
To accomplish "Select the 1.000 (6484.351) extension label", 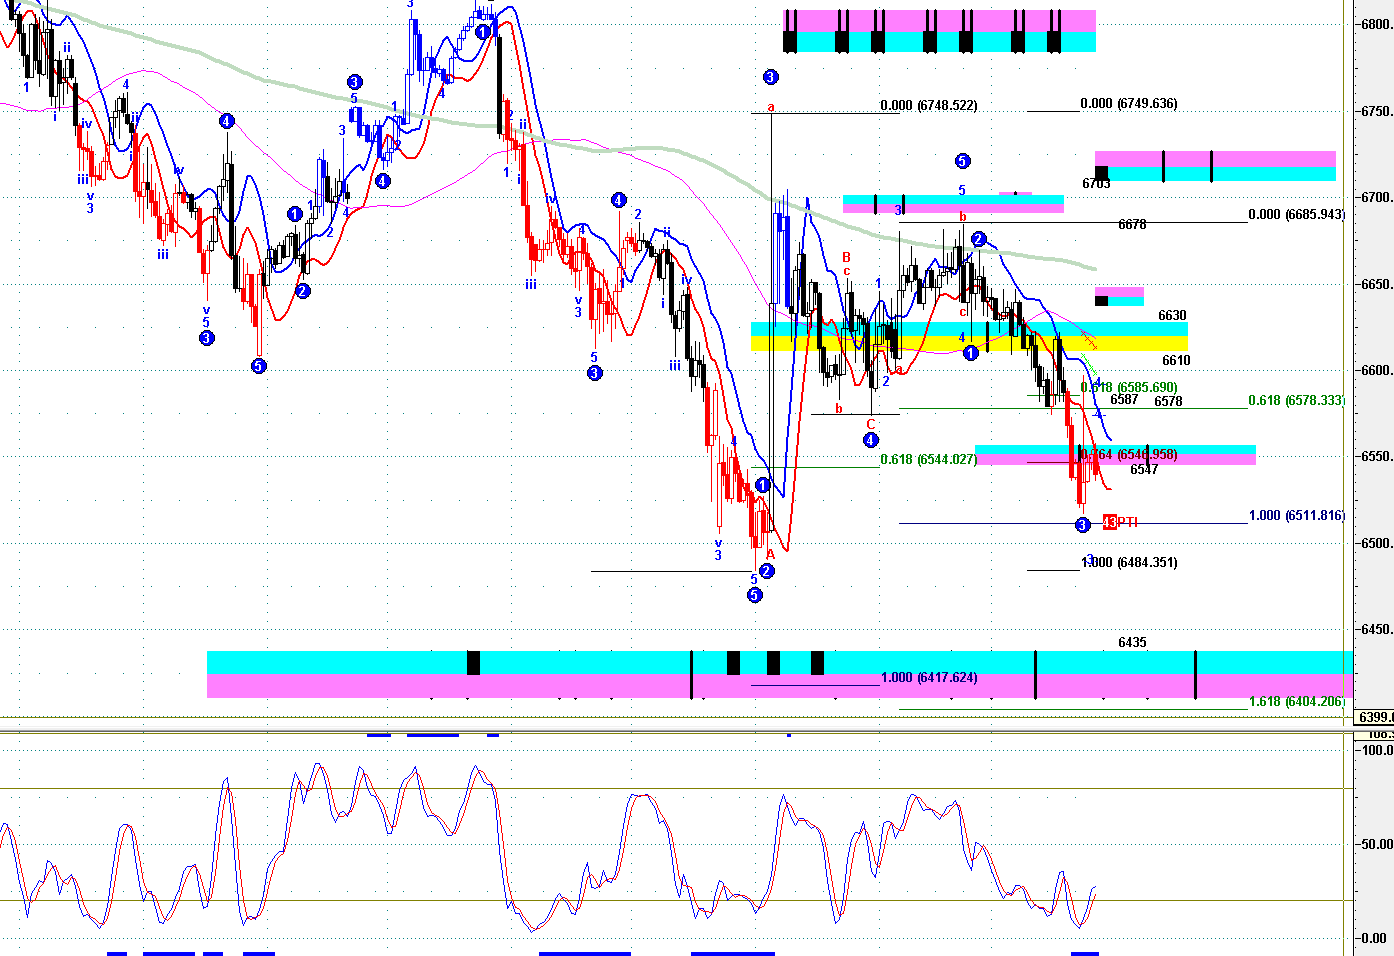I will click(1130, 562).
